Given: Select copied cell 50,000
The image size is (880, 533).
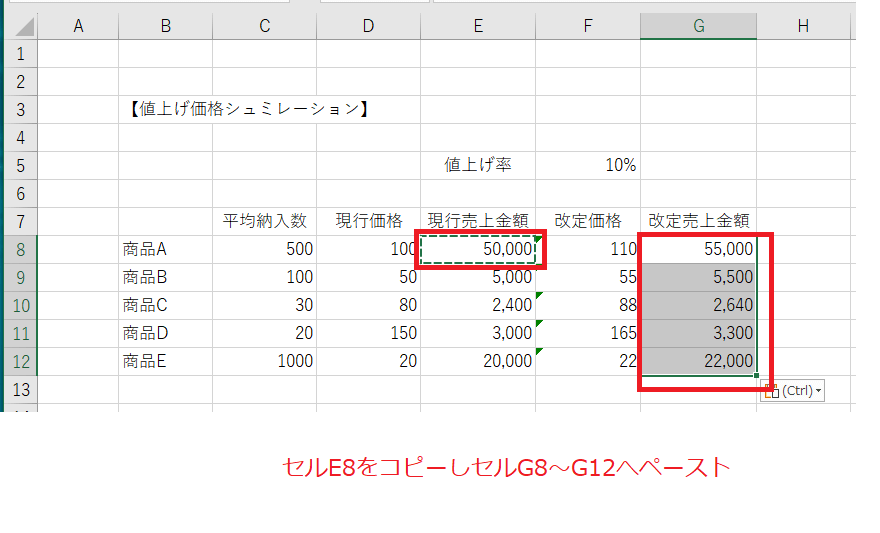Looking at the screenshot, I should (478, 250).
